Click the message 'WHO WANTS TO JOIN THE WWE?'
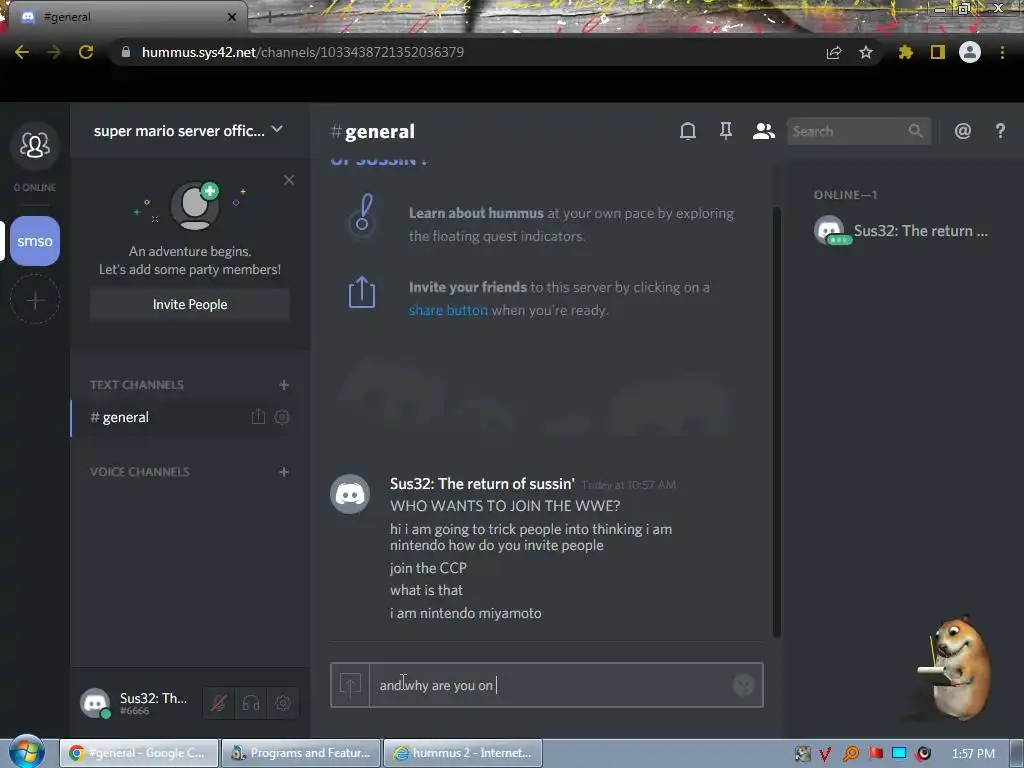 point(505,506)
